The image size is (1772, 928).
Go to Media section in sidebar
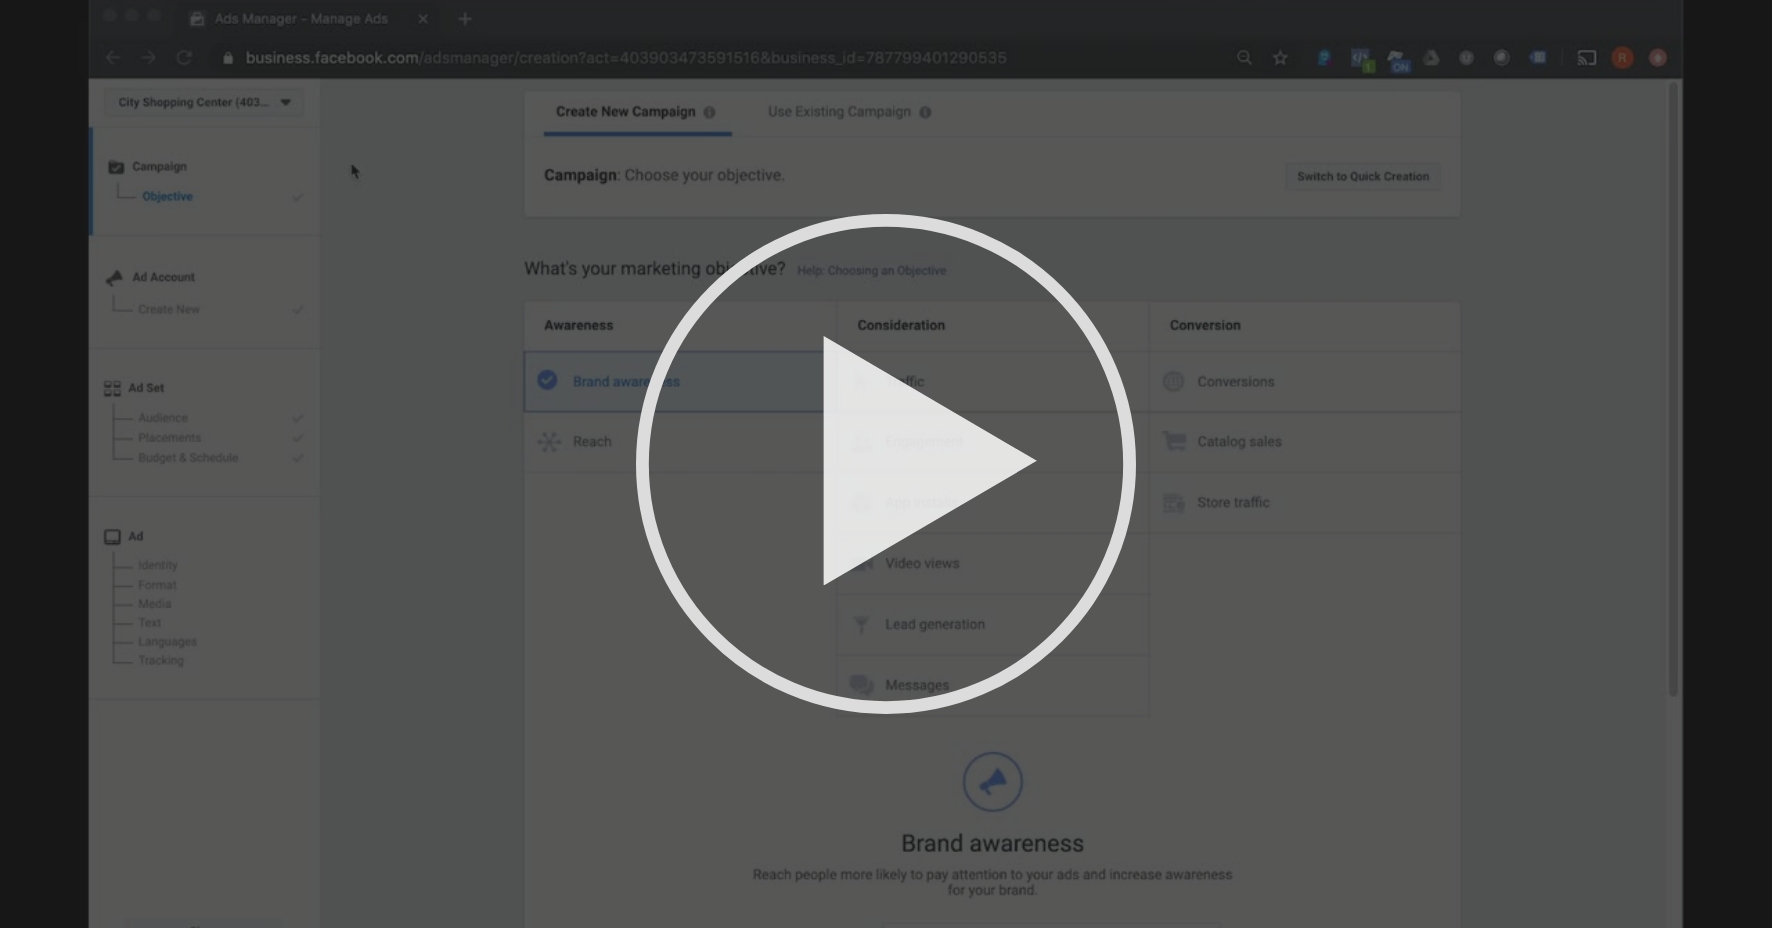coord(155,604)
